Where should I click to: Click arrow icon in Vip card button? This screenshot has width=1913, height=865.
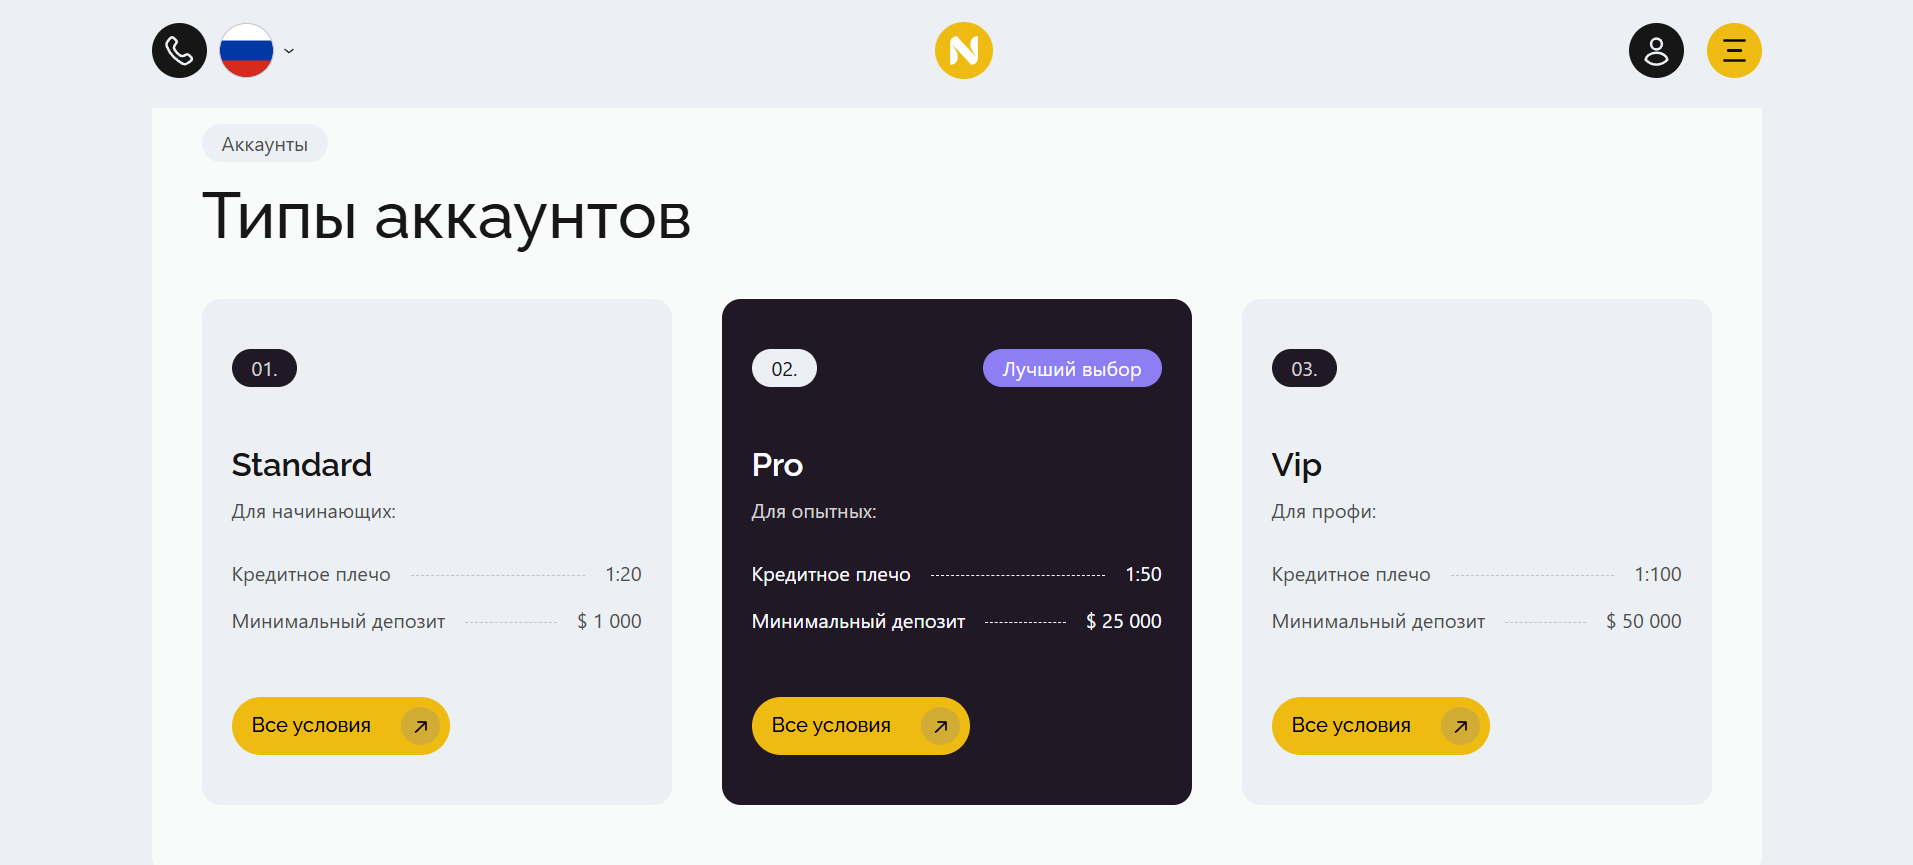[1461, 726]
